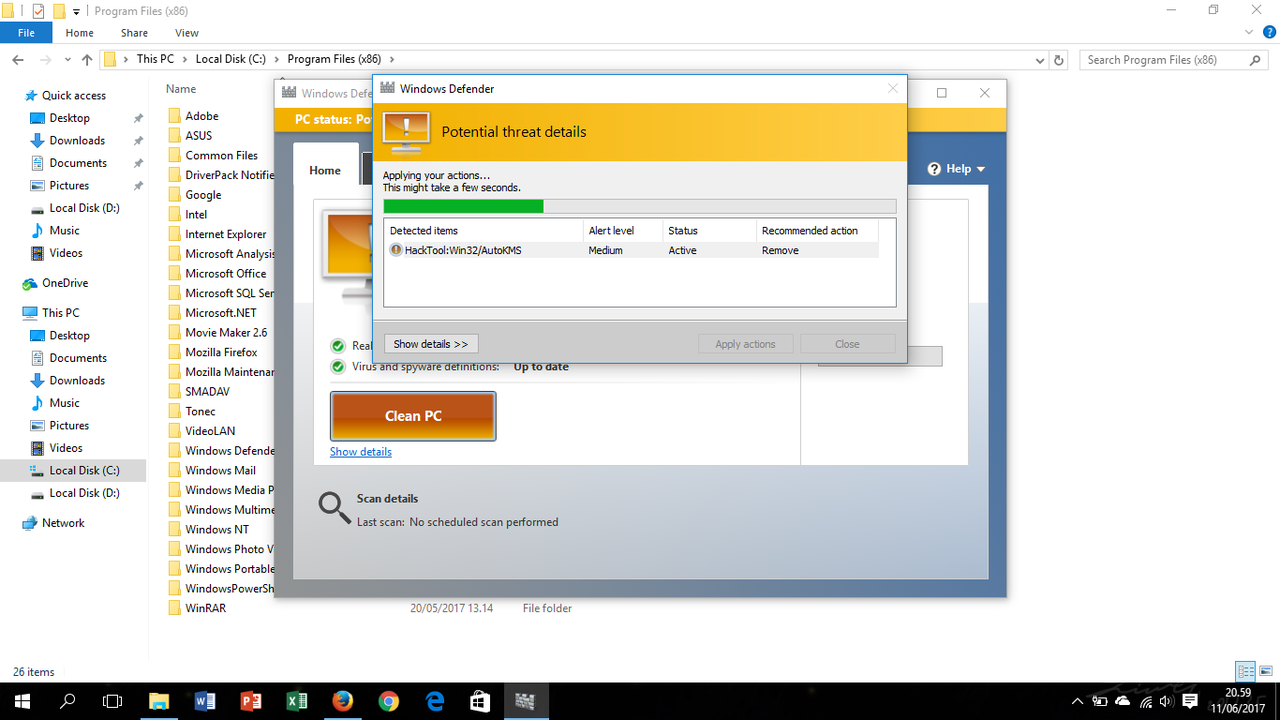Click Show details link under Clean PC
The width and height of the screenshot is (1280, 720).
[361, 452]
